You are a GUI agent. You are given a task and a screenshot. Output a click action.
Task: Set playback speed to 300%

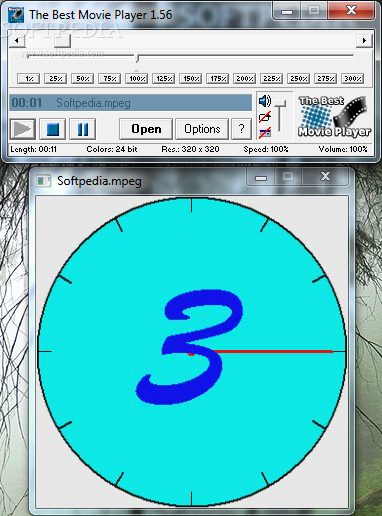(353, 79)
